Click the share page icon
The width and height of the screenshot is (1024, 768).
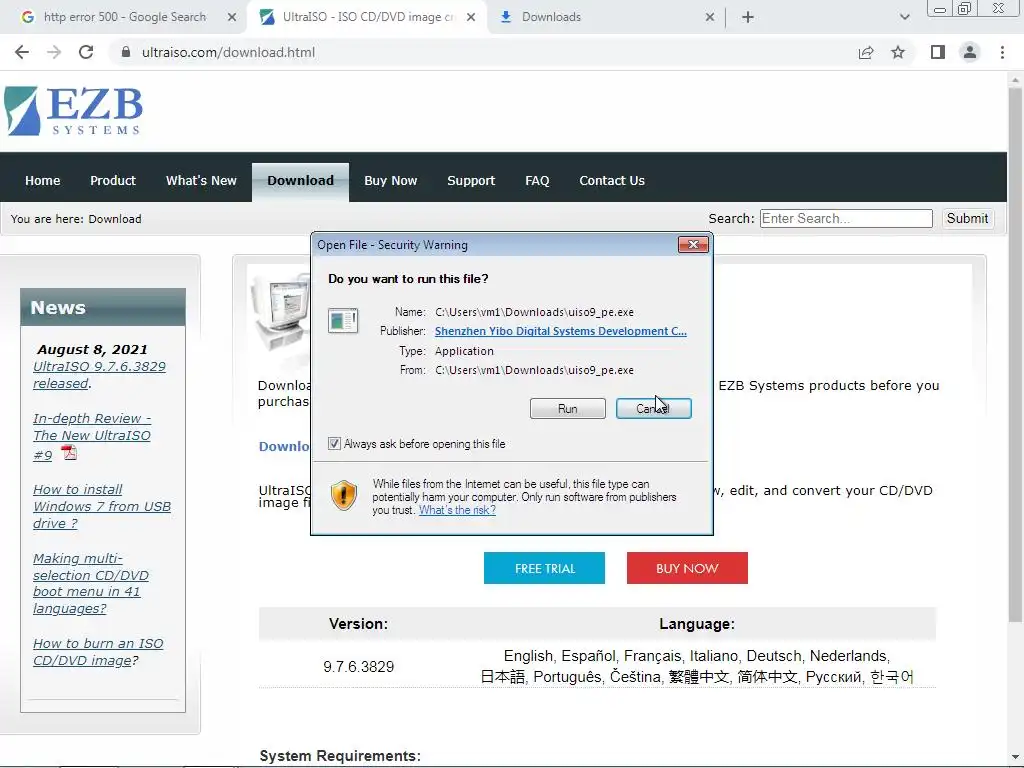(866, 52)
